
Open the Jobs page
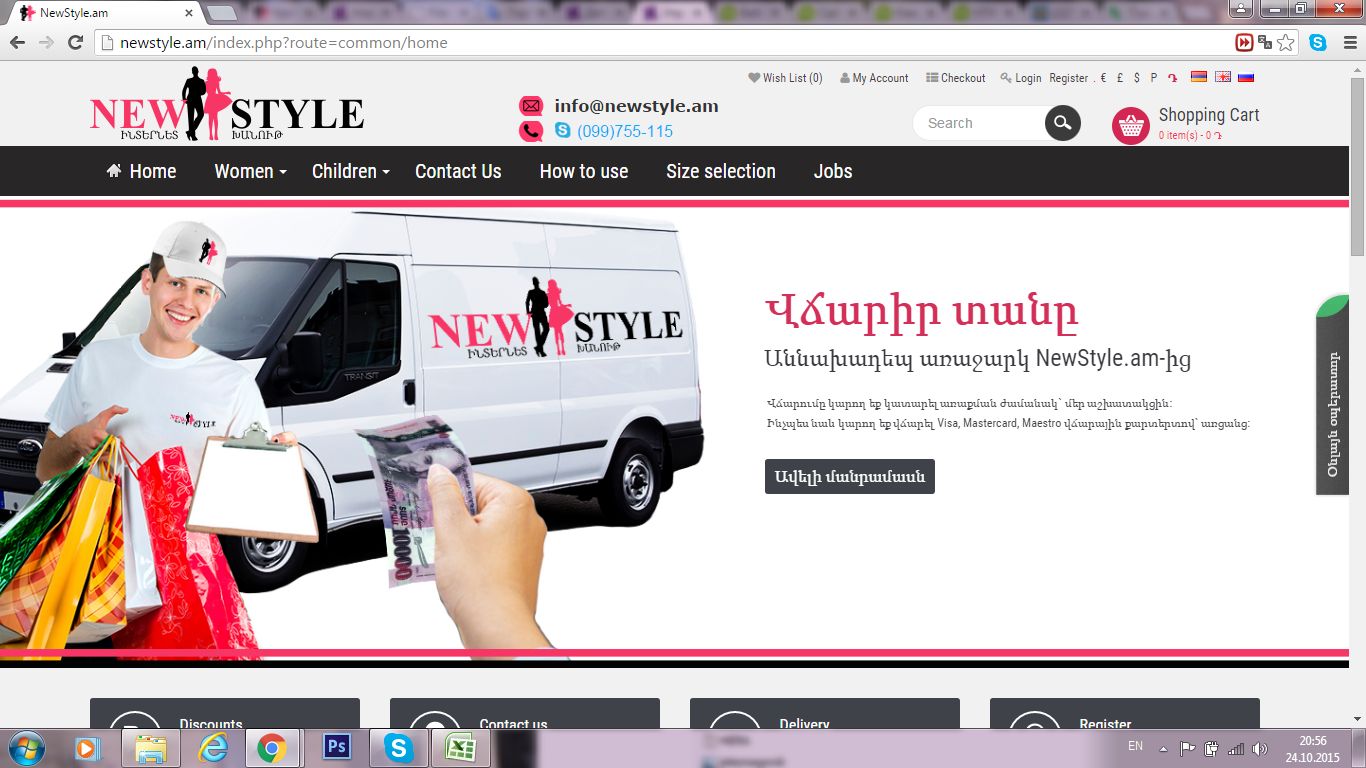click(833, 171)
